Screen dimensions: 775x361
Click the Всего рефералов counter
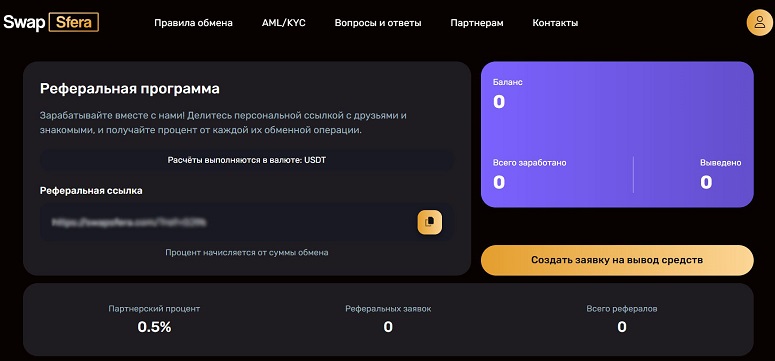(x=622, y=327)
